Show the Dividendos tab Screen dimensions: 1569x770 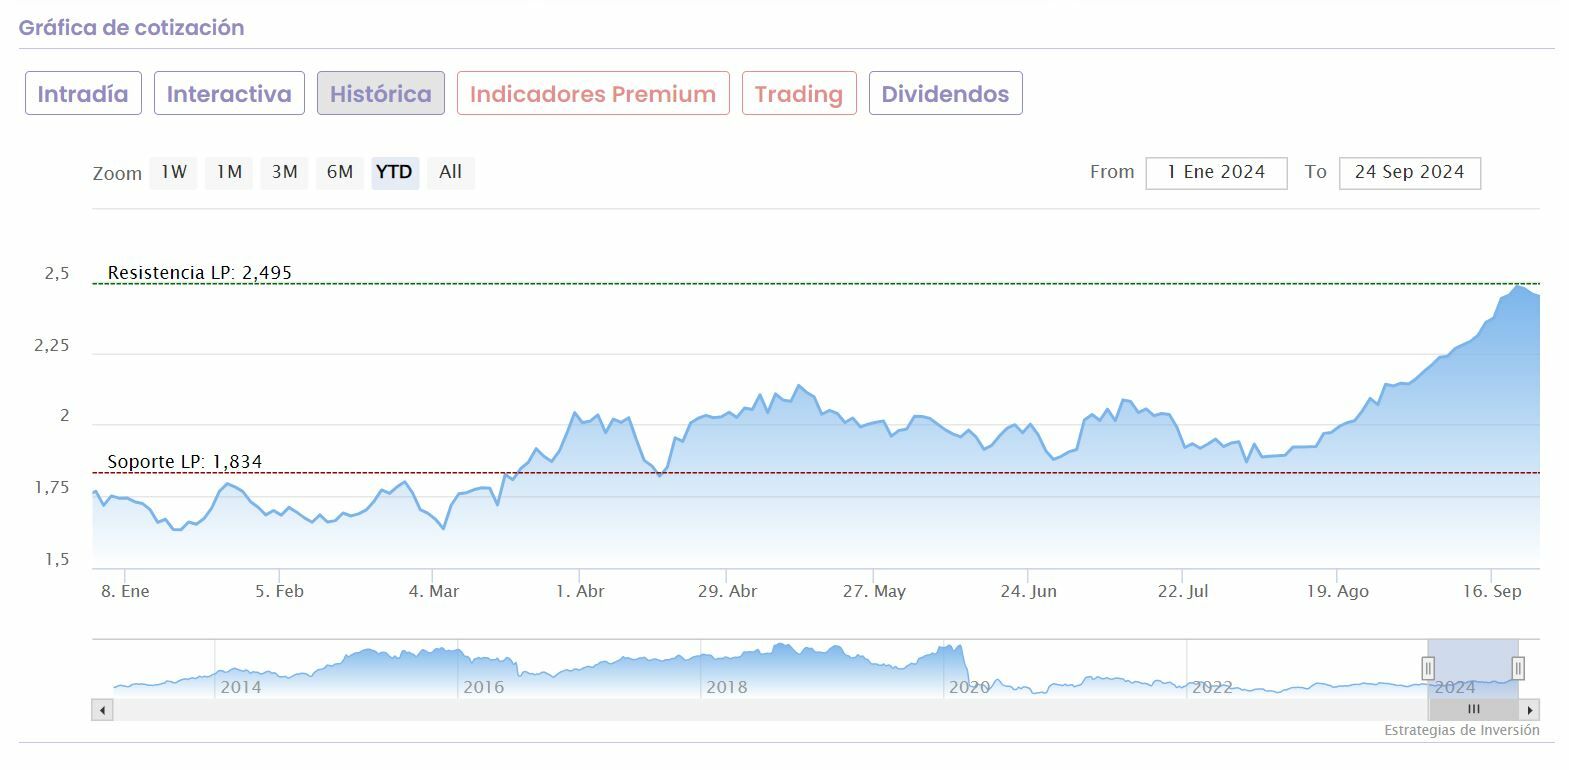click(945, 94)
